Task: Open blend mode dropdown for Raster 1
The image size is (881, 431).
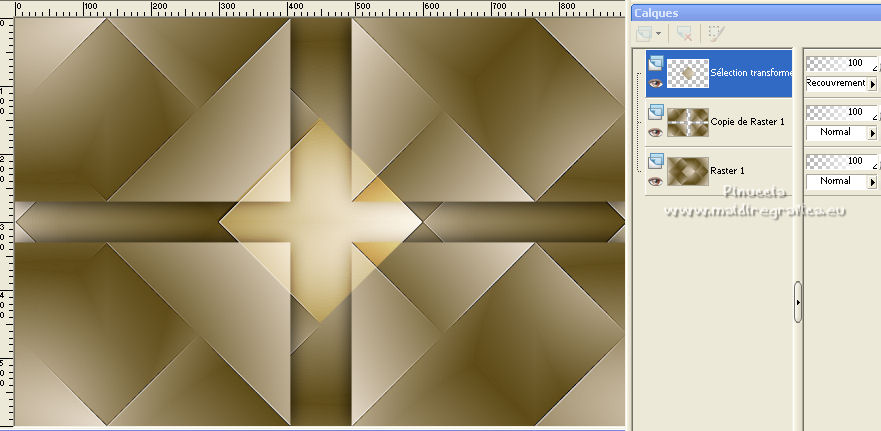Action: 873,182
